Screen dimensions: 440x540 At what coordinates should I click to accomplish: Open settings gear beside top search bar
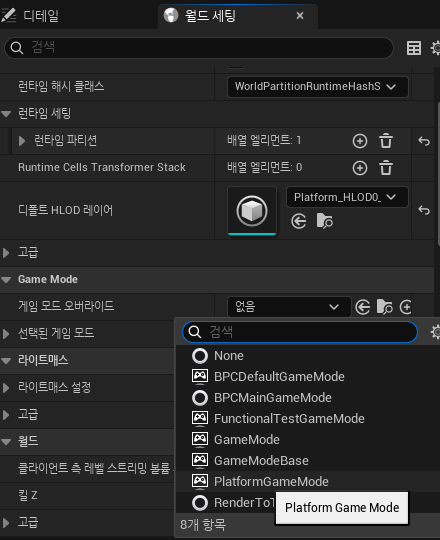pyautogui.click(x=436, y=48)
